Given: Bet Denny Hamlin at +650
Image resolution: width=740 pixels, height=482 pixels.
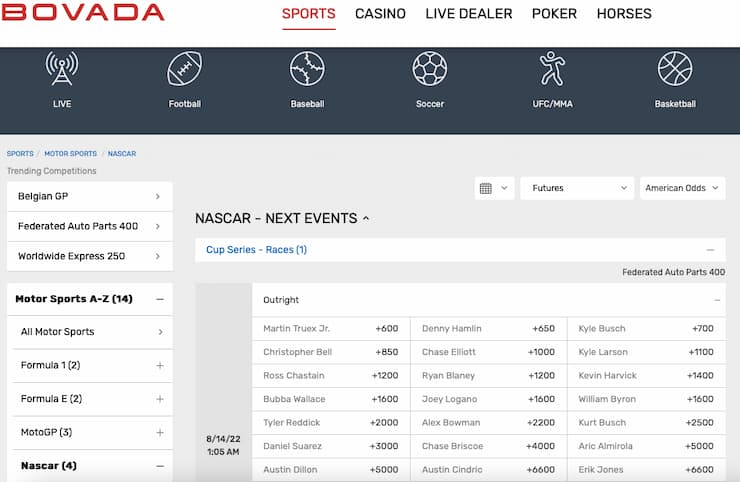Looking at the screenshot, I should [x=488, y=329].
